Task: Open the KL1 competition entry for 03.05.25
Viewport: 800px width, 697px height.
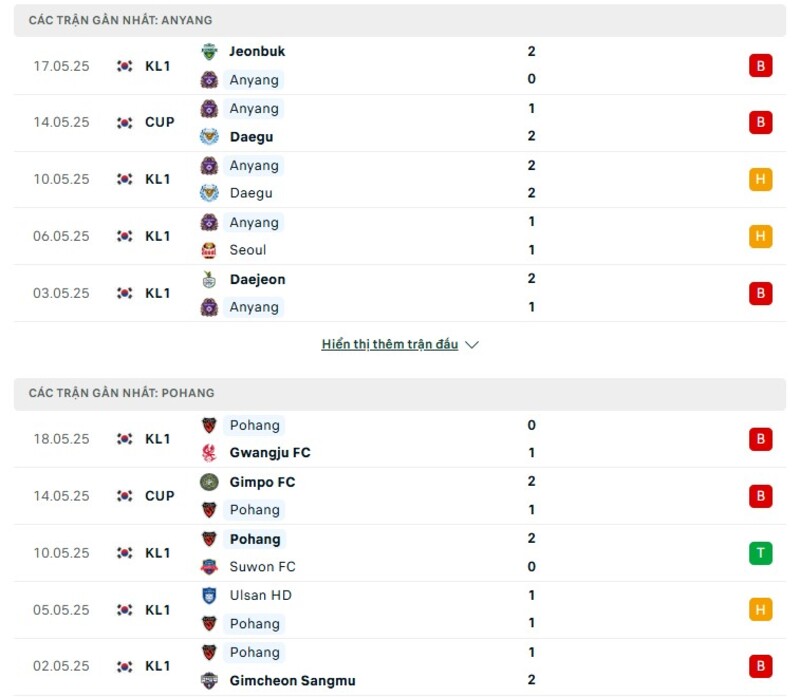Action: point(159,293)
